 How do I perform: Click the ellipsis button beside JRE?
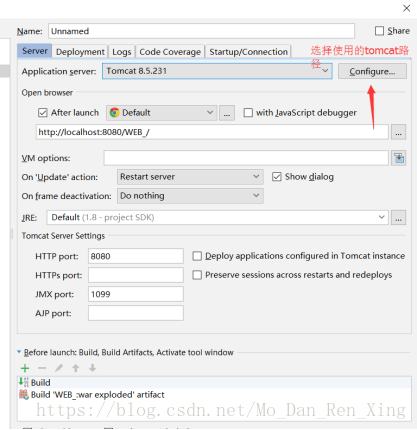pyautogui.click(x=398, y=218)
